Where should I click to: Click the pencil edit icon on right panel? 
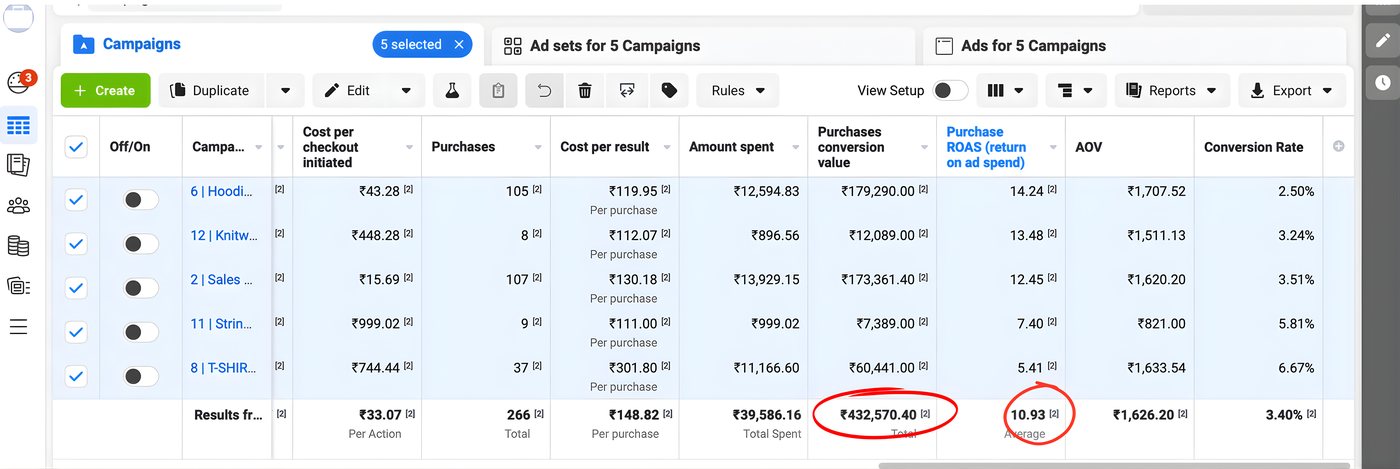click(x=1382, y=40)
